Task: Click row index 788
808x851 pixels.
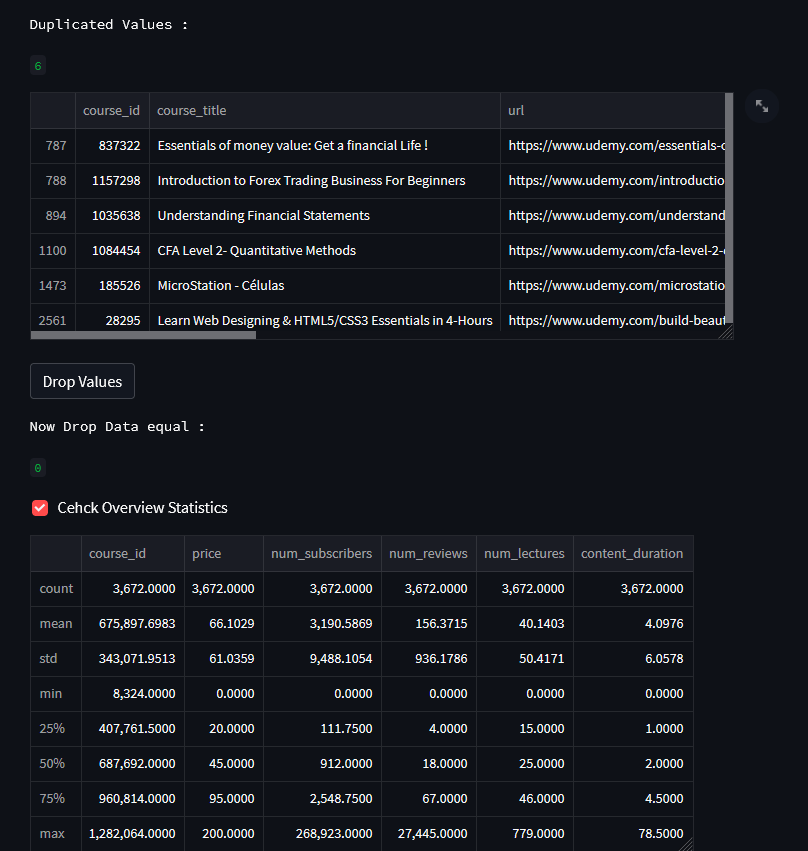Action: (53, 181)
